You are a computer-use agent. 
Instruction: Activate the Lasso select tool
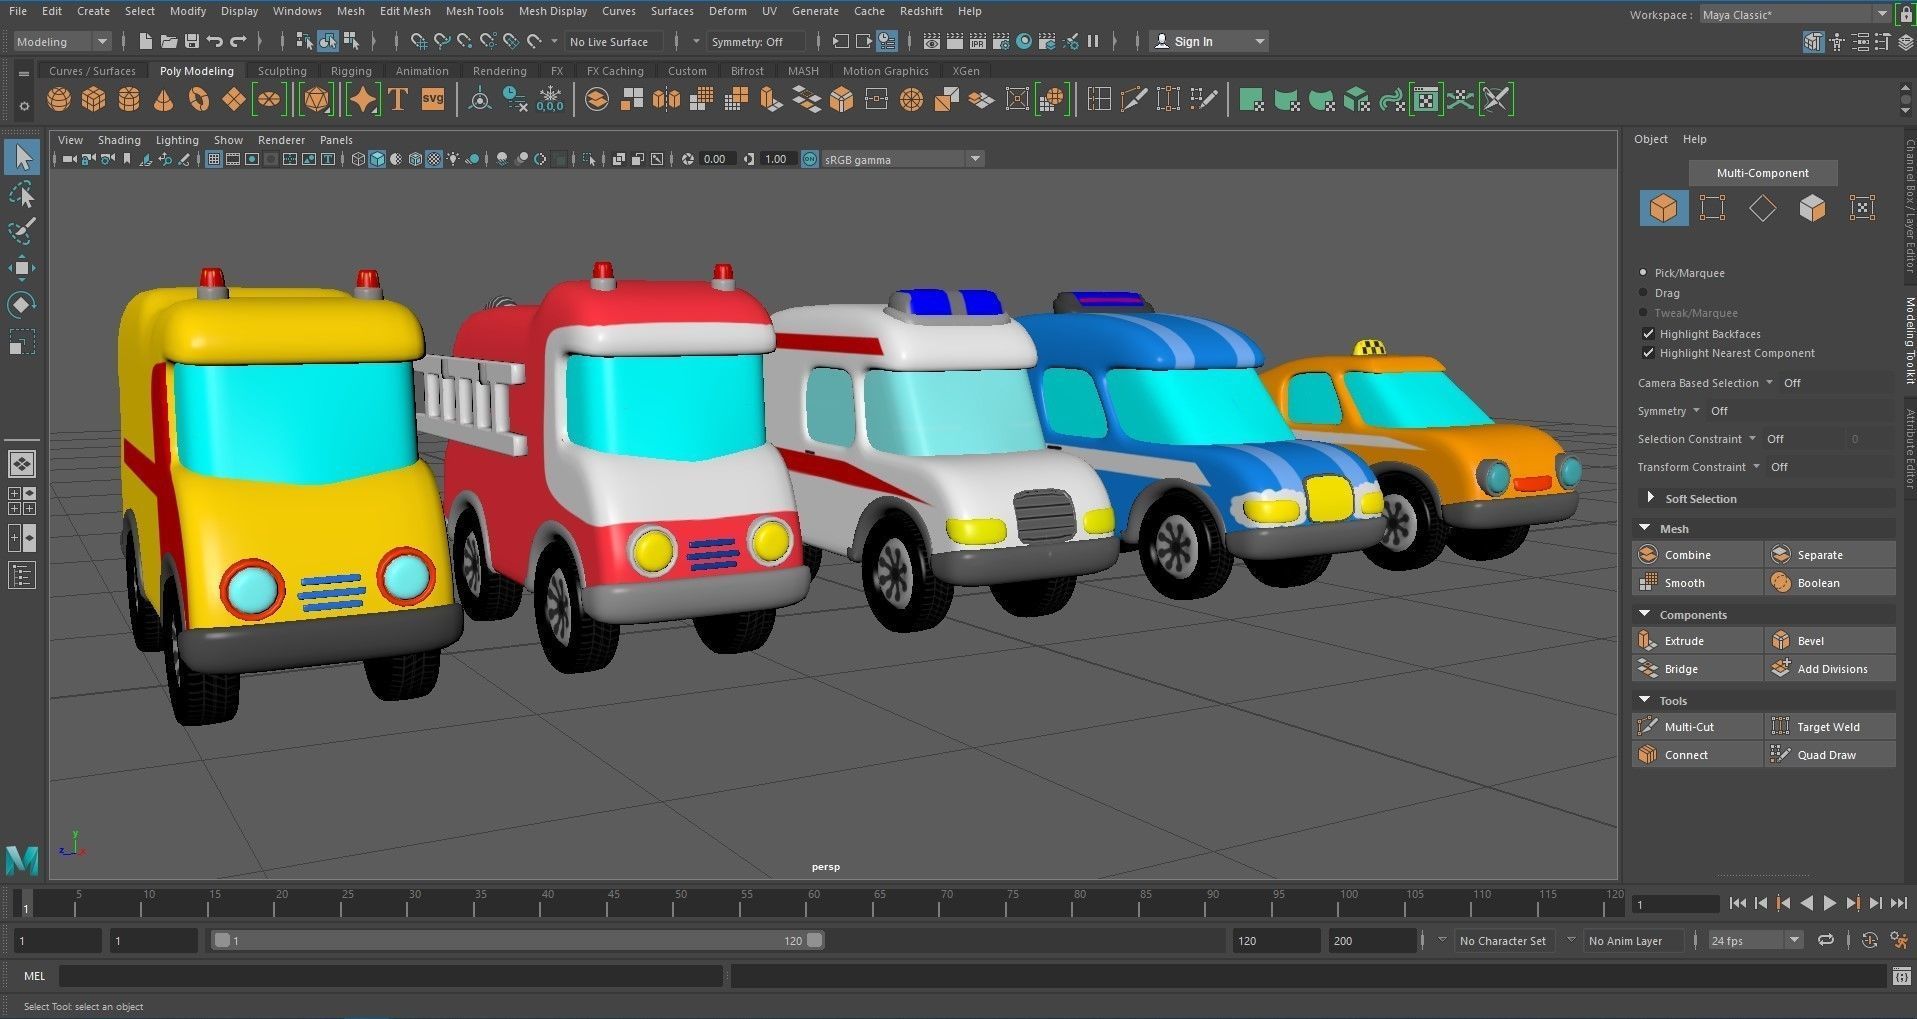coord(22,194)
